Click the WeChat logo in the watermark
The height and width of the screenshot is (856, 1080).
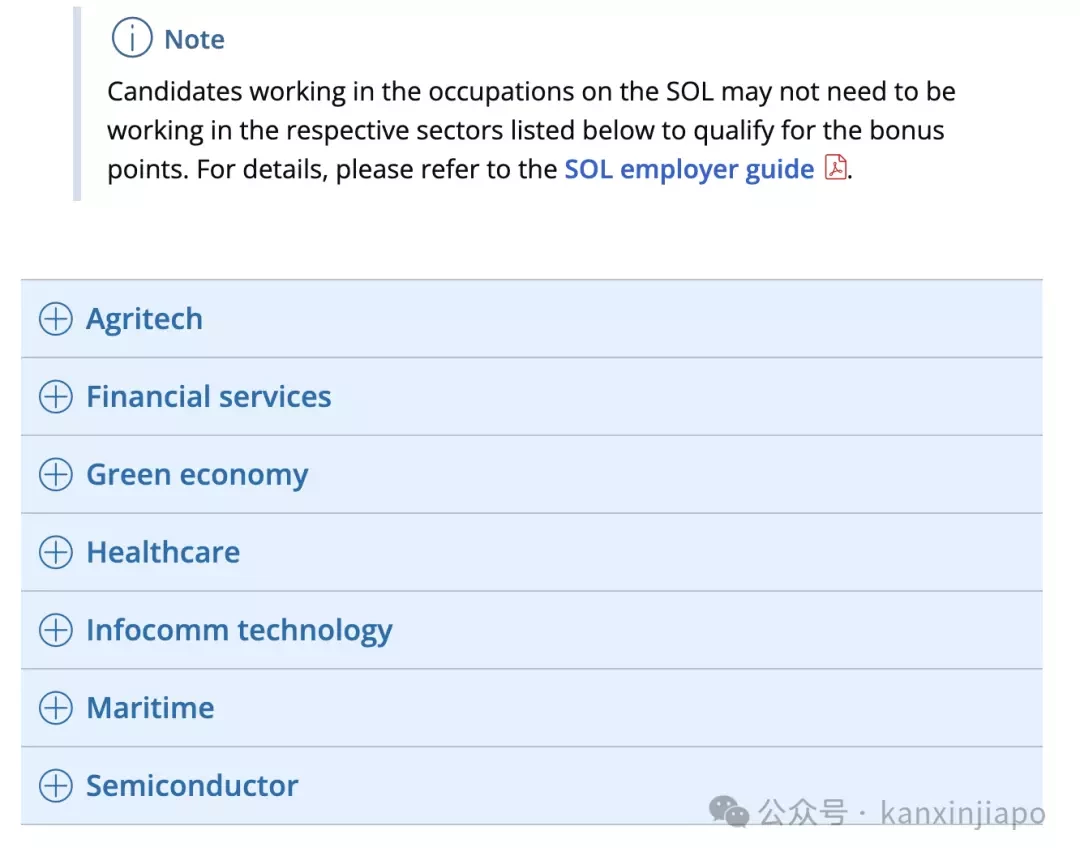(x=729, y=811)
